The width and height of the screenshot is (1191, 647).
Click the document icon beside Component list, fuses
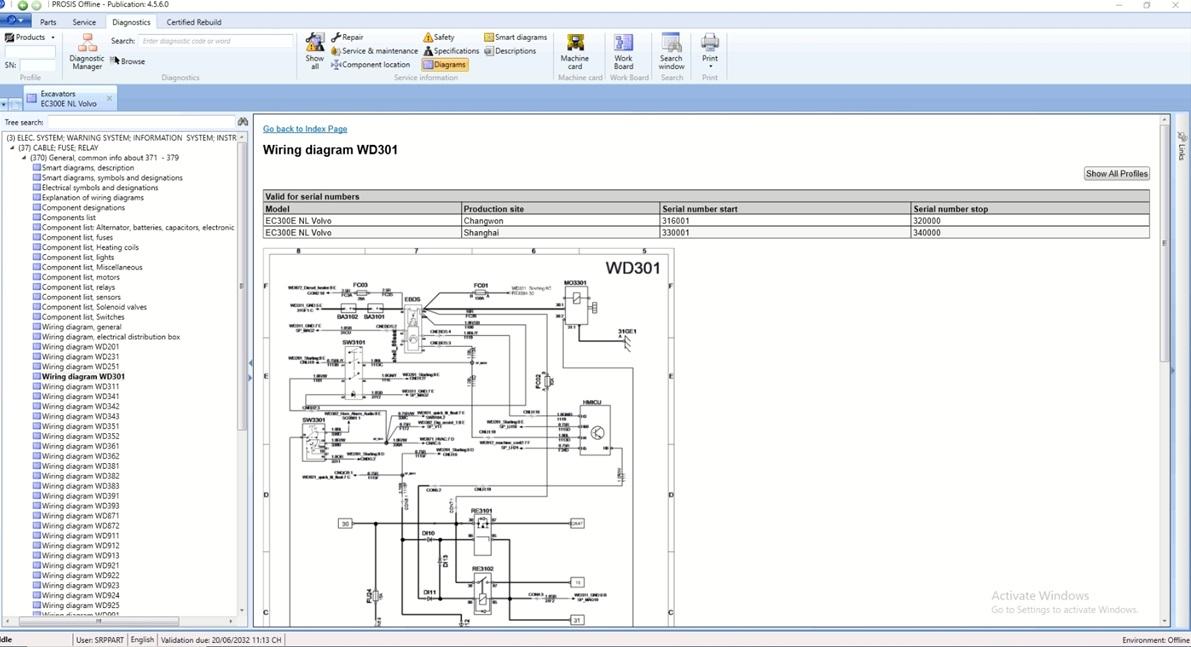coord(36,237)
